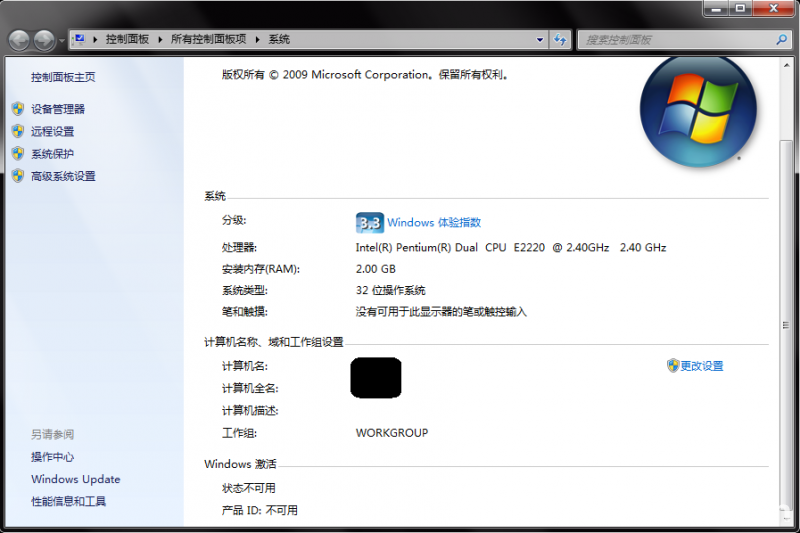Click the 版权所有 2009 Microsoft Corporation text

pos(365,75)
